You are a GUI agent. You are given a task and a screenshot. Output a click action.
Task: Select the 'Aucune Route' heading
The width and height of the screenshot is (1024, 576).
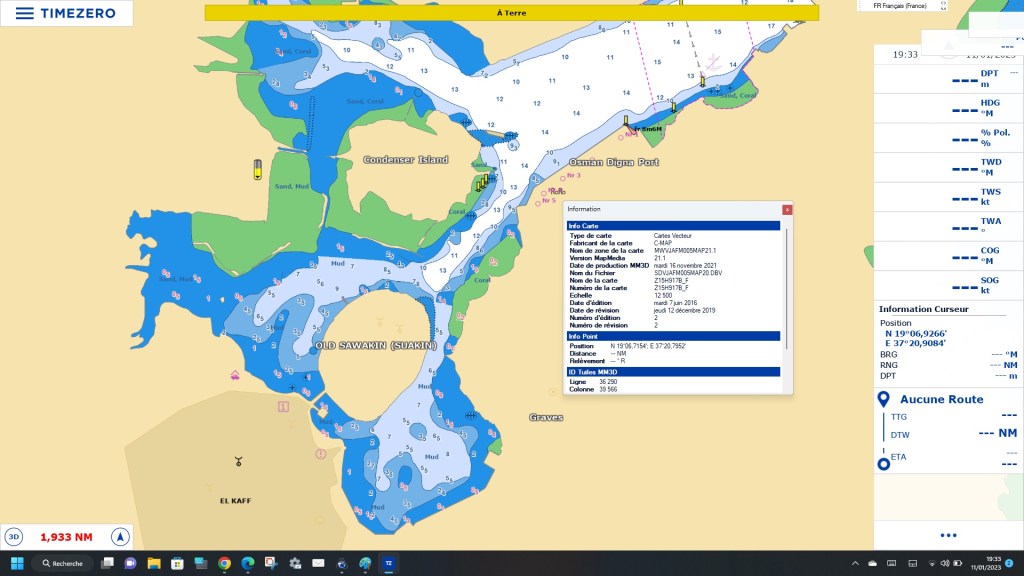(941, 399)
